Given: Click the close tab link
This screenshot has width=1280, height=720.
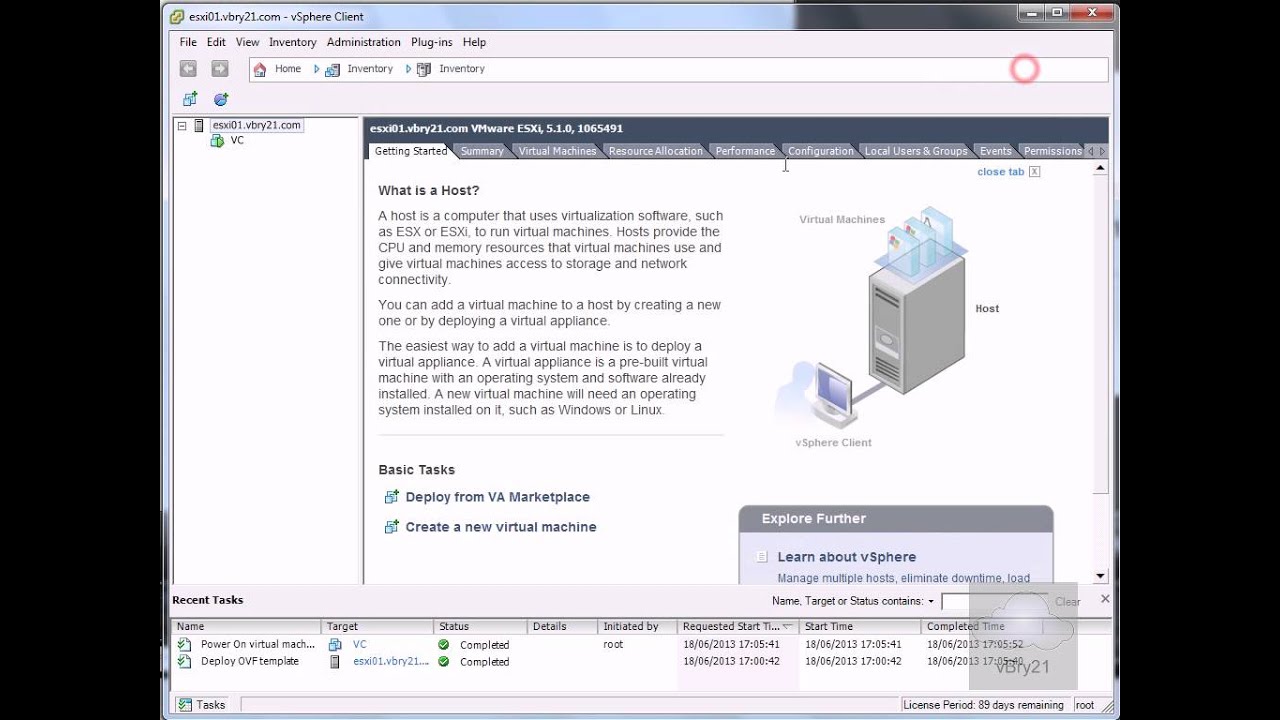Looking at the screenshot, I should click(x=1000, y=172).
